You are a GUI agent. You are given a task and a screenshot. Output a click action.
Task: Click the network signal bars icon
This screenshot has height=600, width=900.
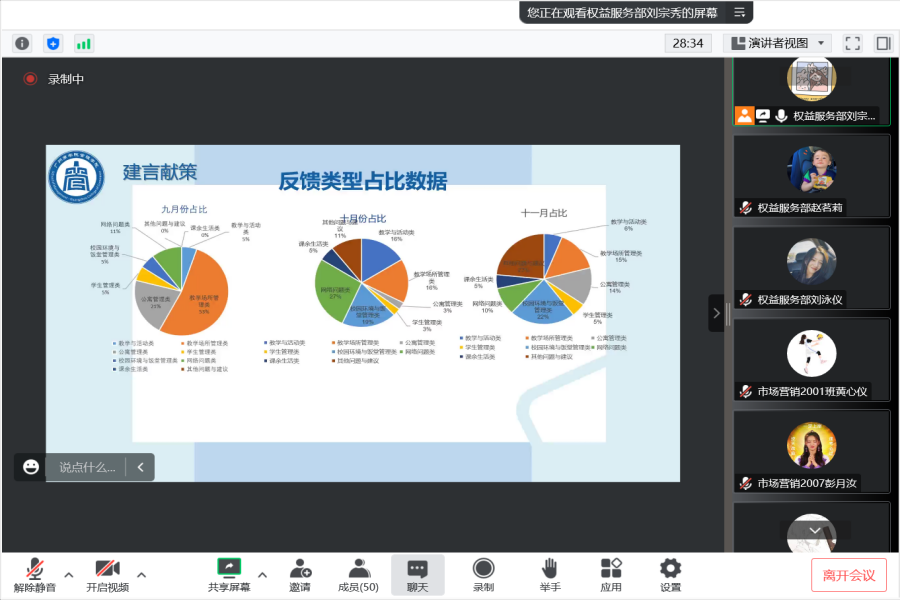tap(84, 43)
